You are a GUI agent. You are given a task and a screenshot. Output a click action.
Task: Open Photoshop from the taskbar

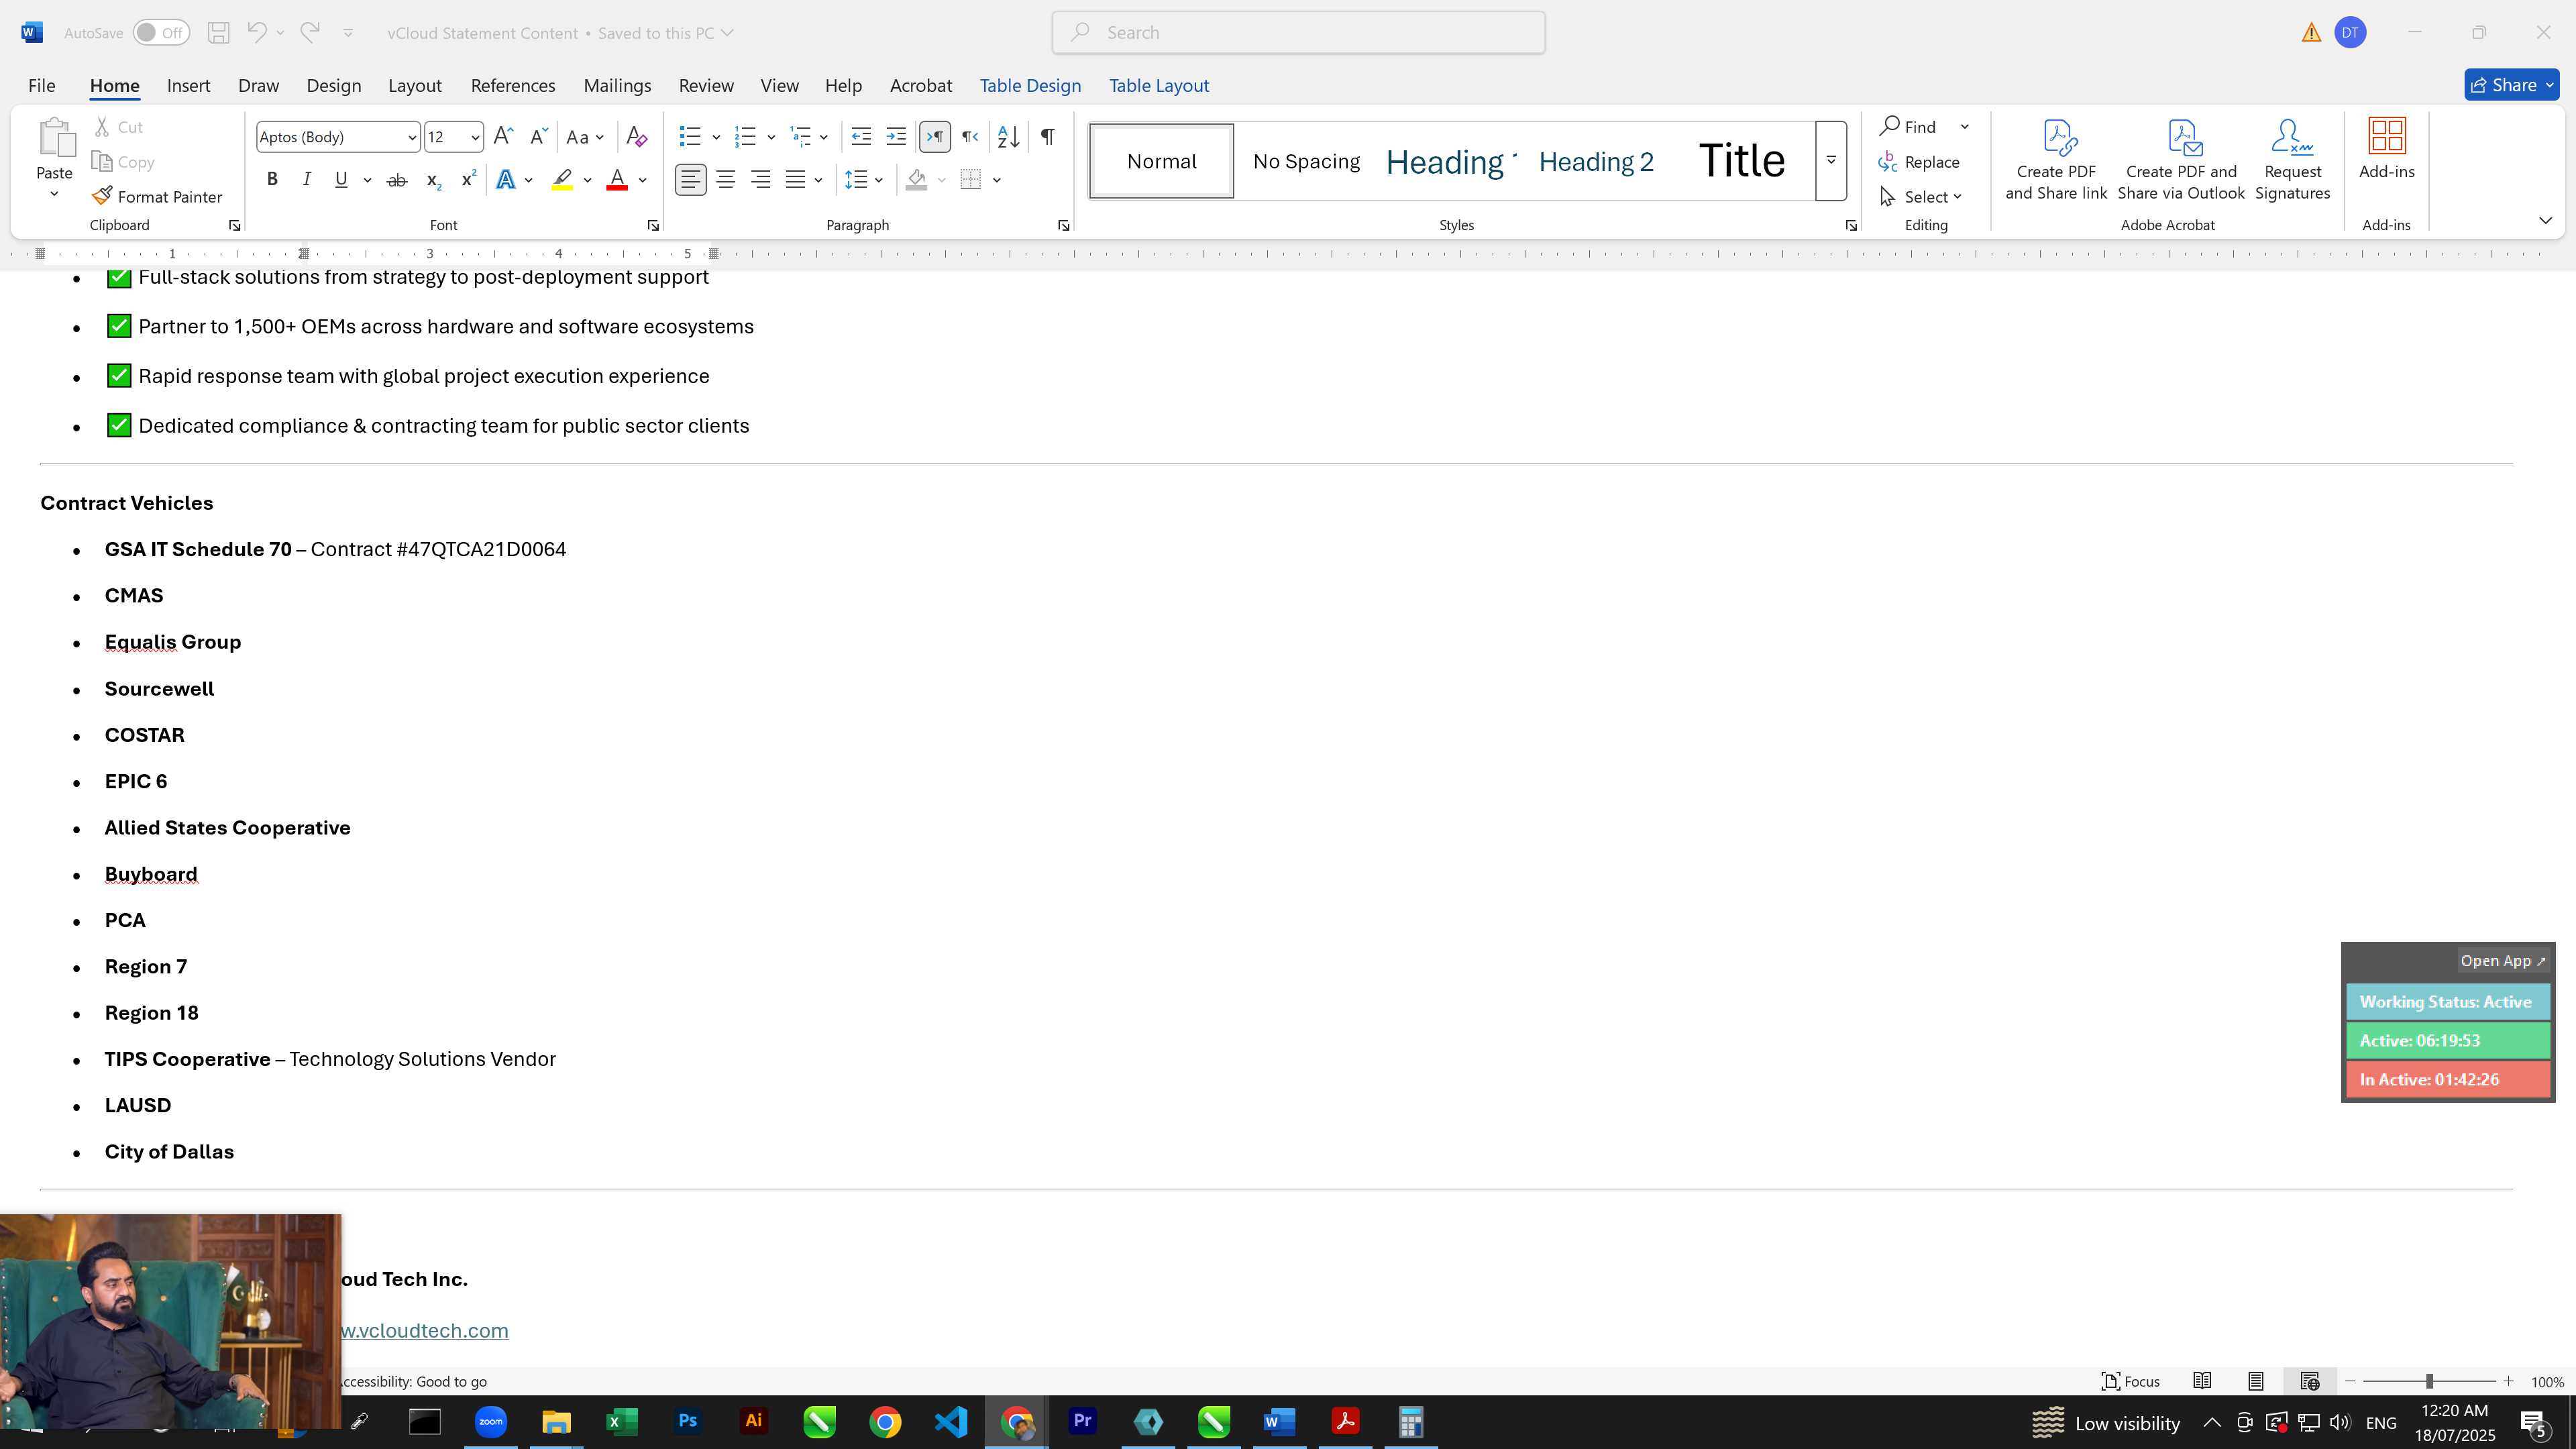click(x=687, y=1422)
